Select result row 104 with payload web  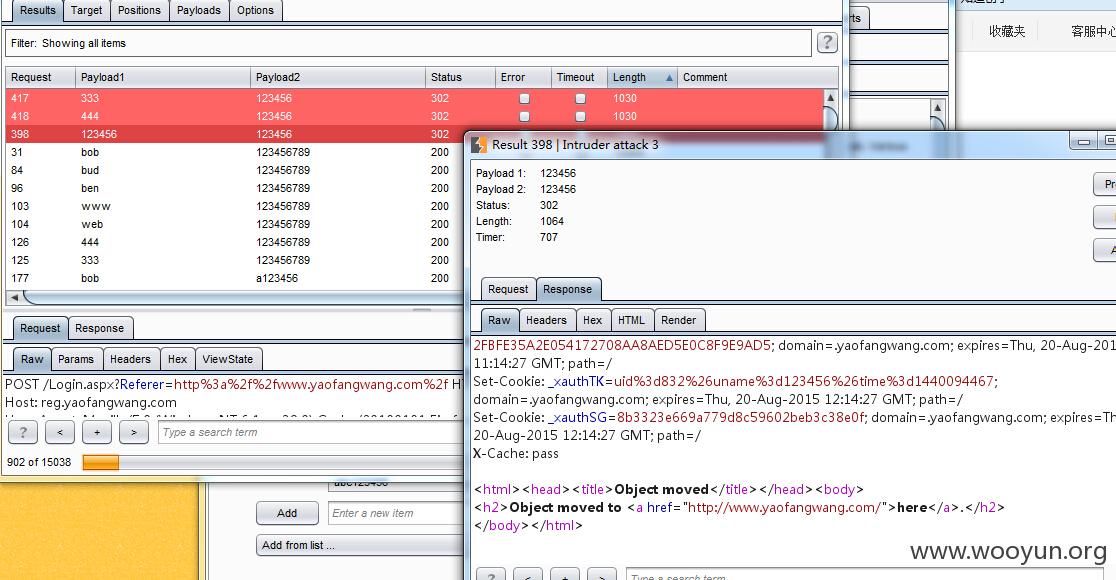235,224
